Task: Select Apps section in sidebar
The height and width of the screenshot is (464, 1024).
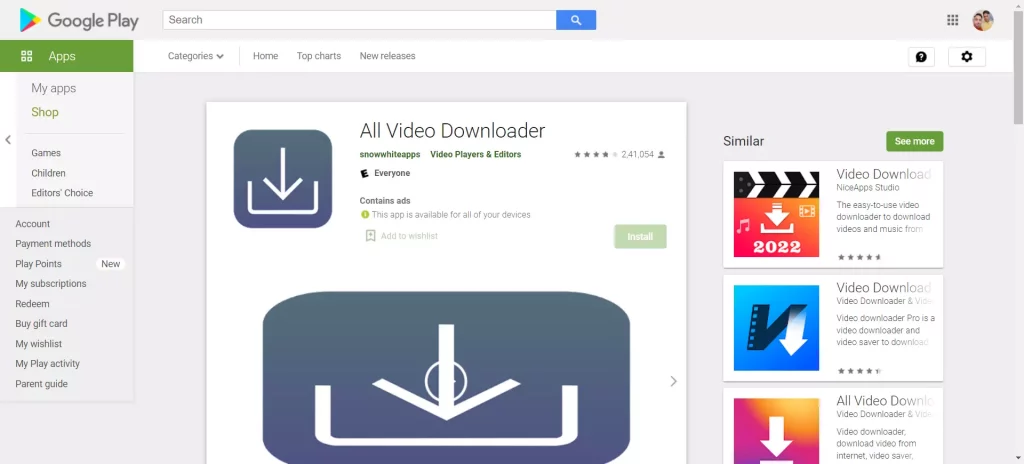Action: coord(67,56)
